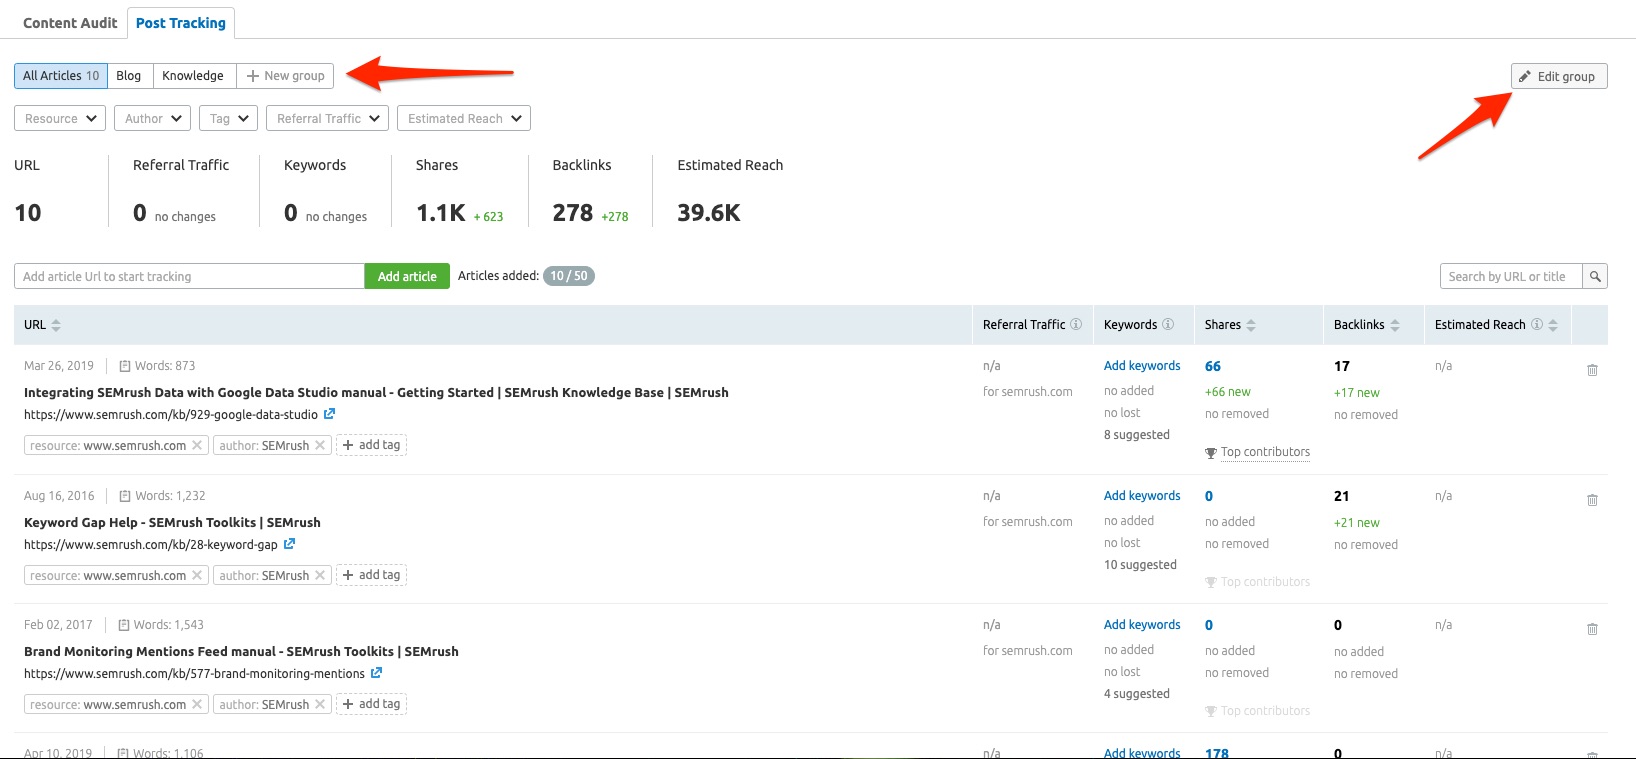Switch to the Content Audit tab
The height and width of the screenshot is (759, 1636).
(70, 22)
